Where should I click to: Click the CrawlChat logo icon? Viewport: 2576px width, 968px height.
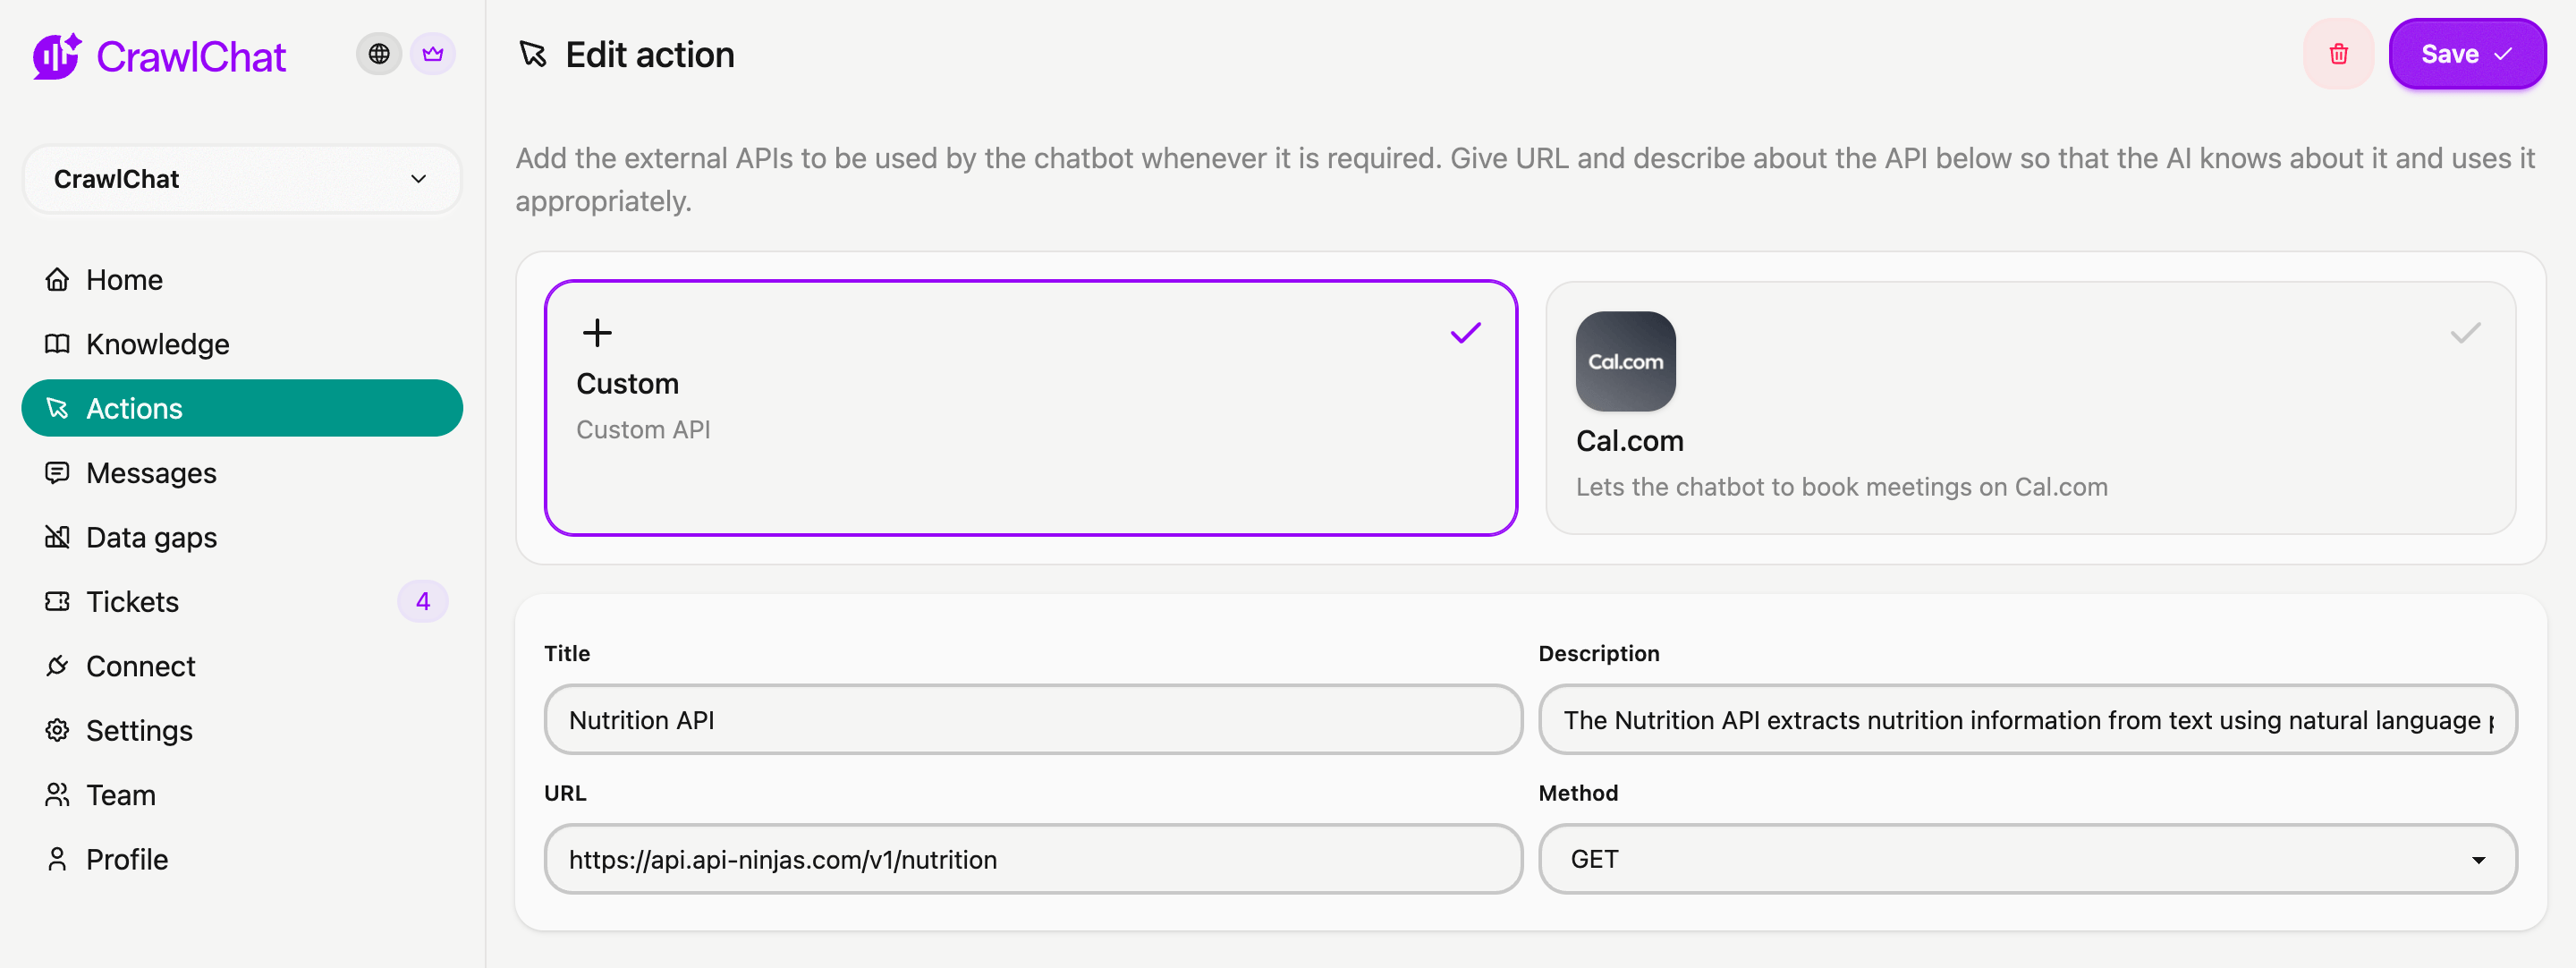coord(57,56)
